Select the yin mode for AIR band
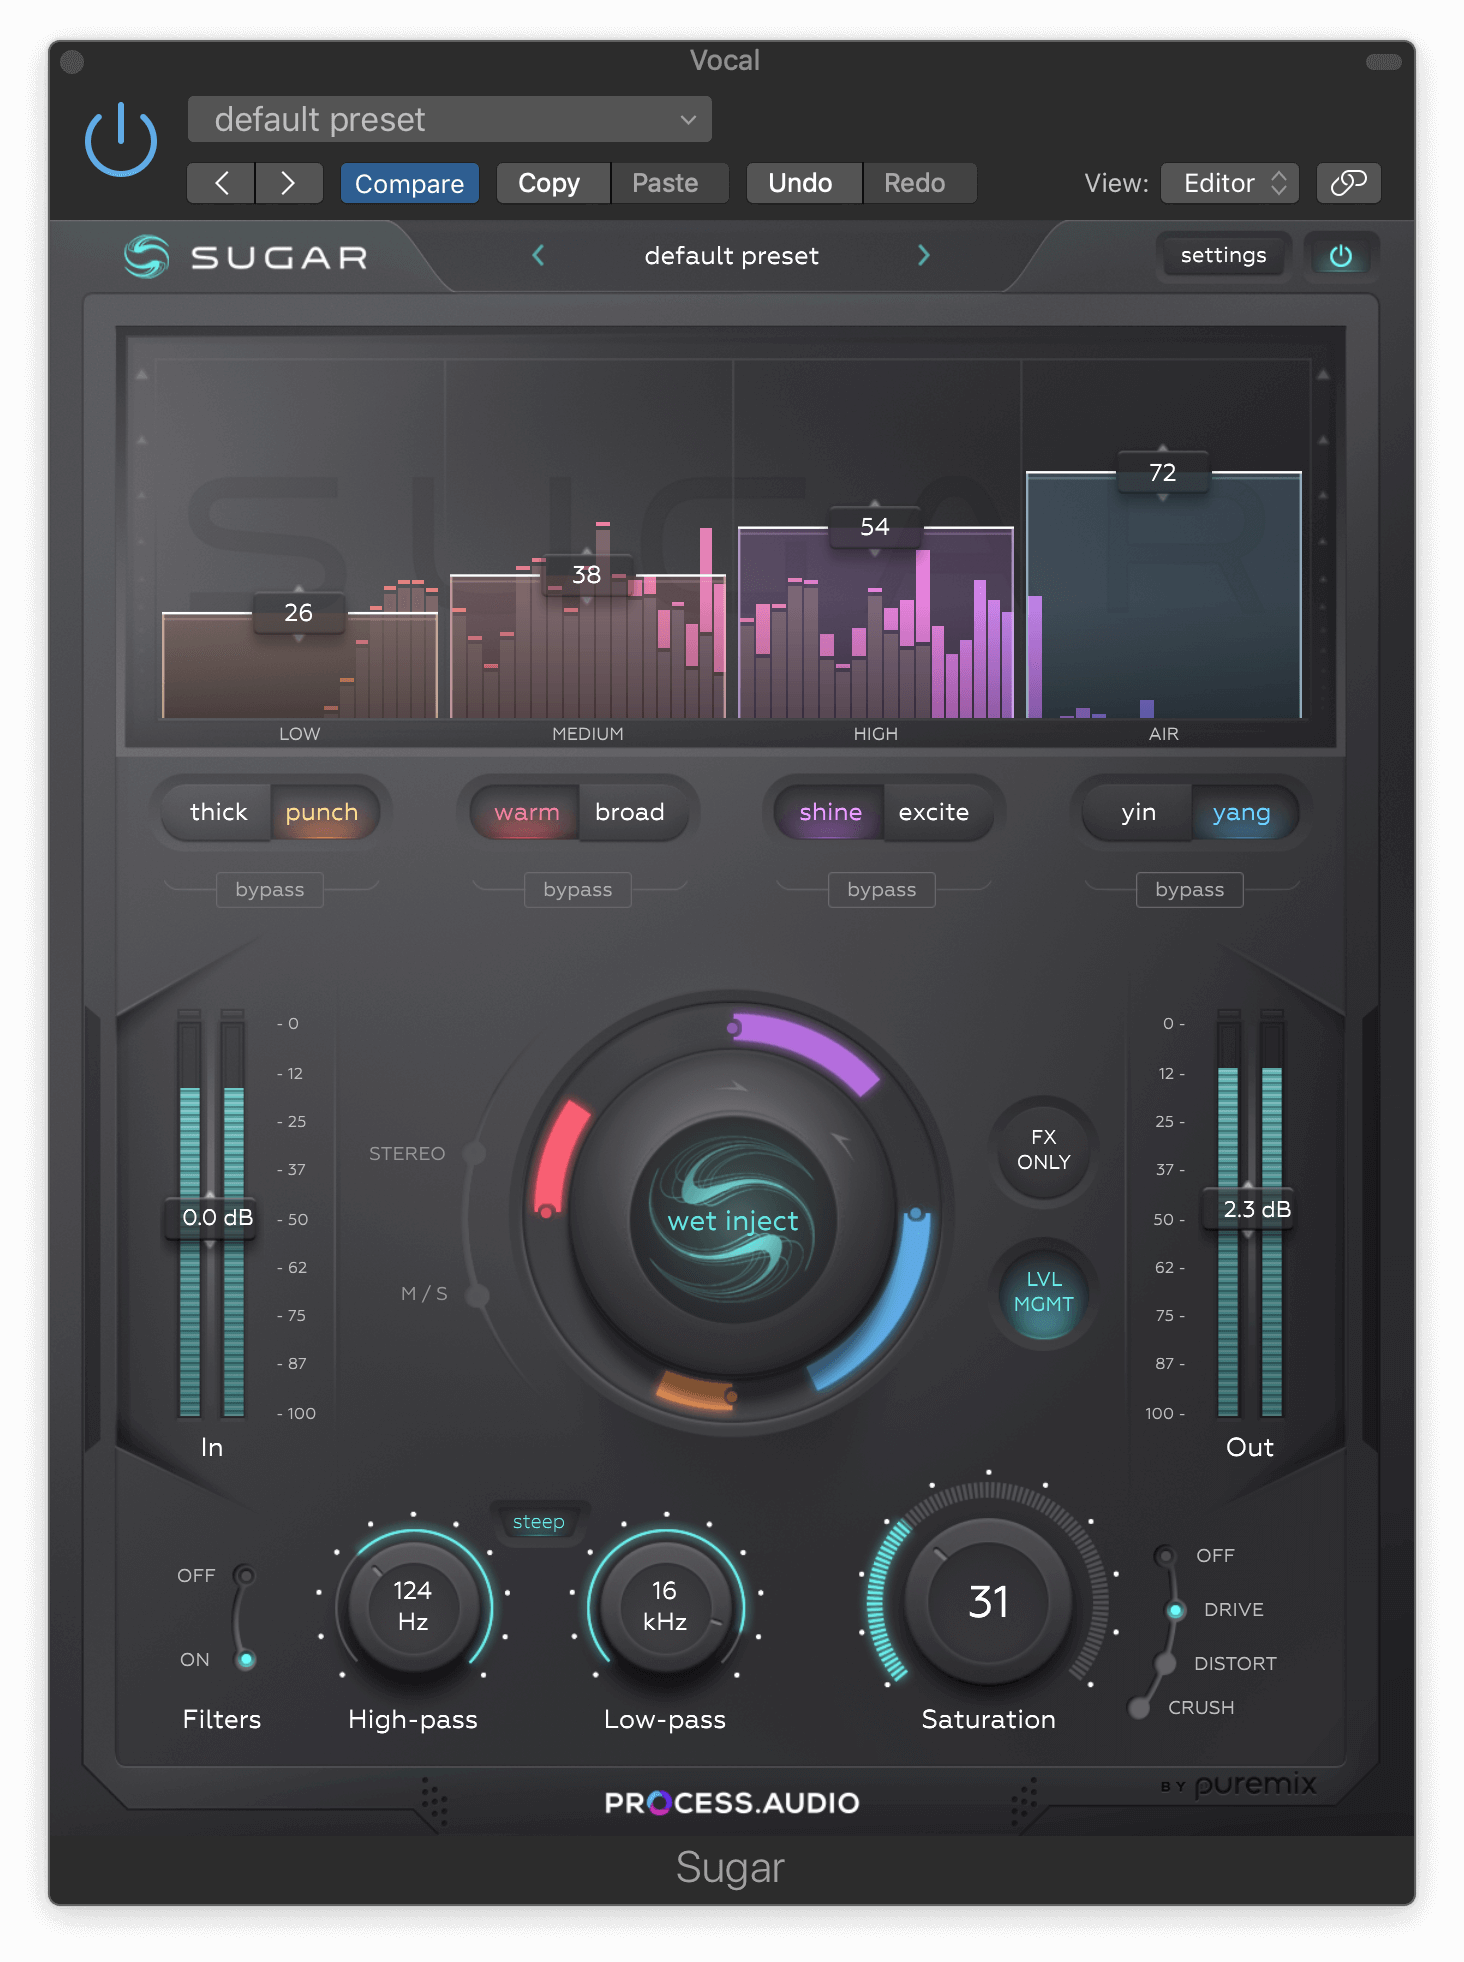 (x=1138, y=812)
